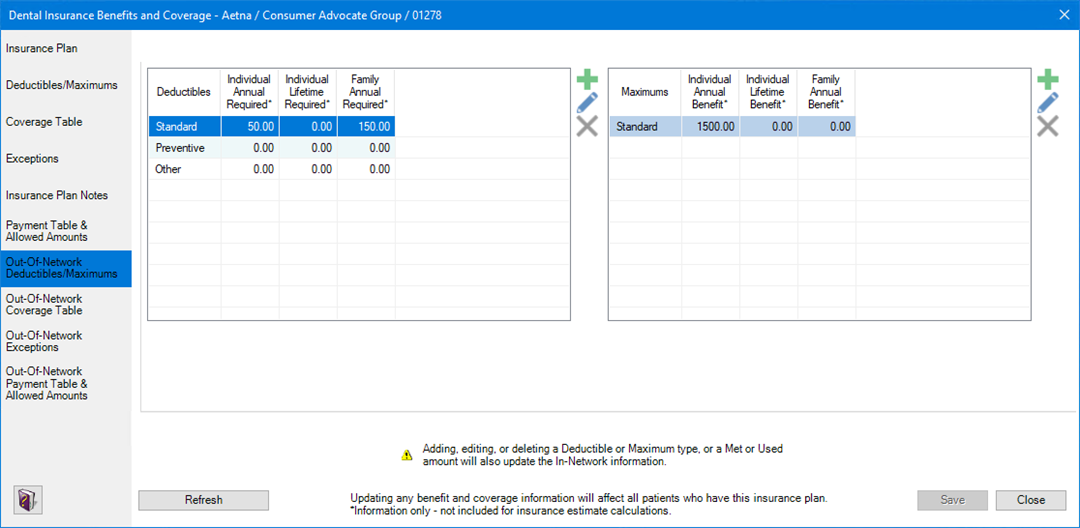Image resolution: width=1080 pixels, height=528 pixels.
Task: Open the Insurance Plan section
Action: (x=65, y=49)
